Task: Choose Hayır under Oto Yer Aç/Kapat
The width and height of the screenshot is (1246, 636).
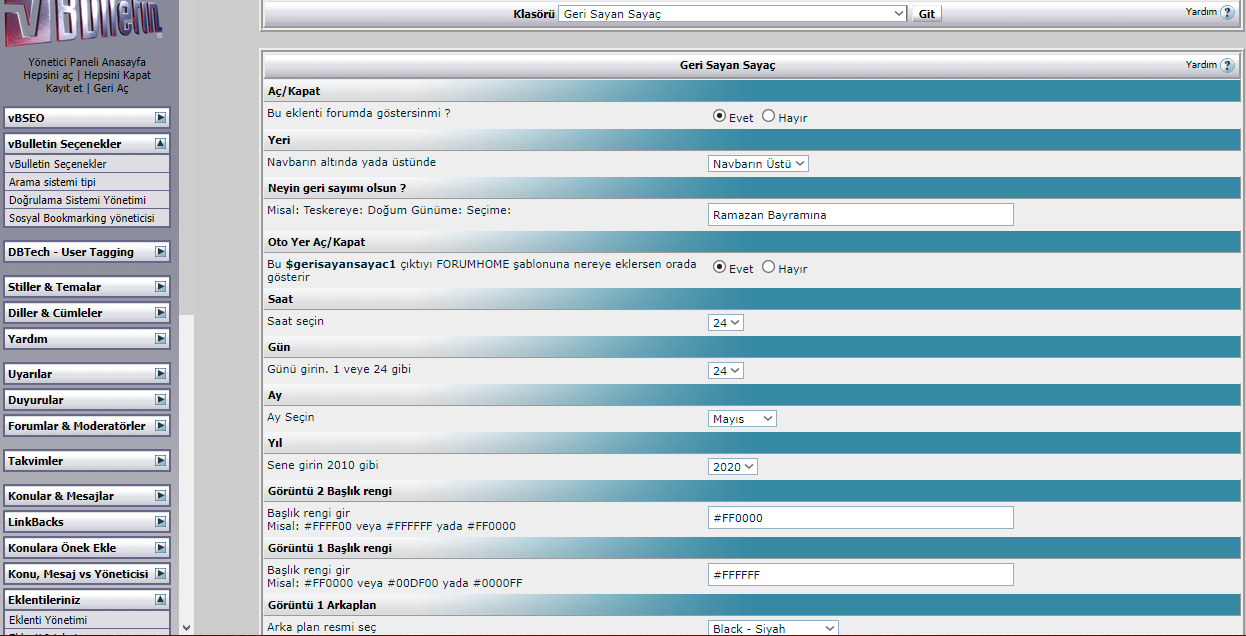Action: [768, 267]
